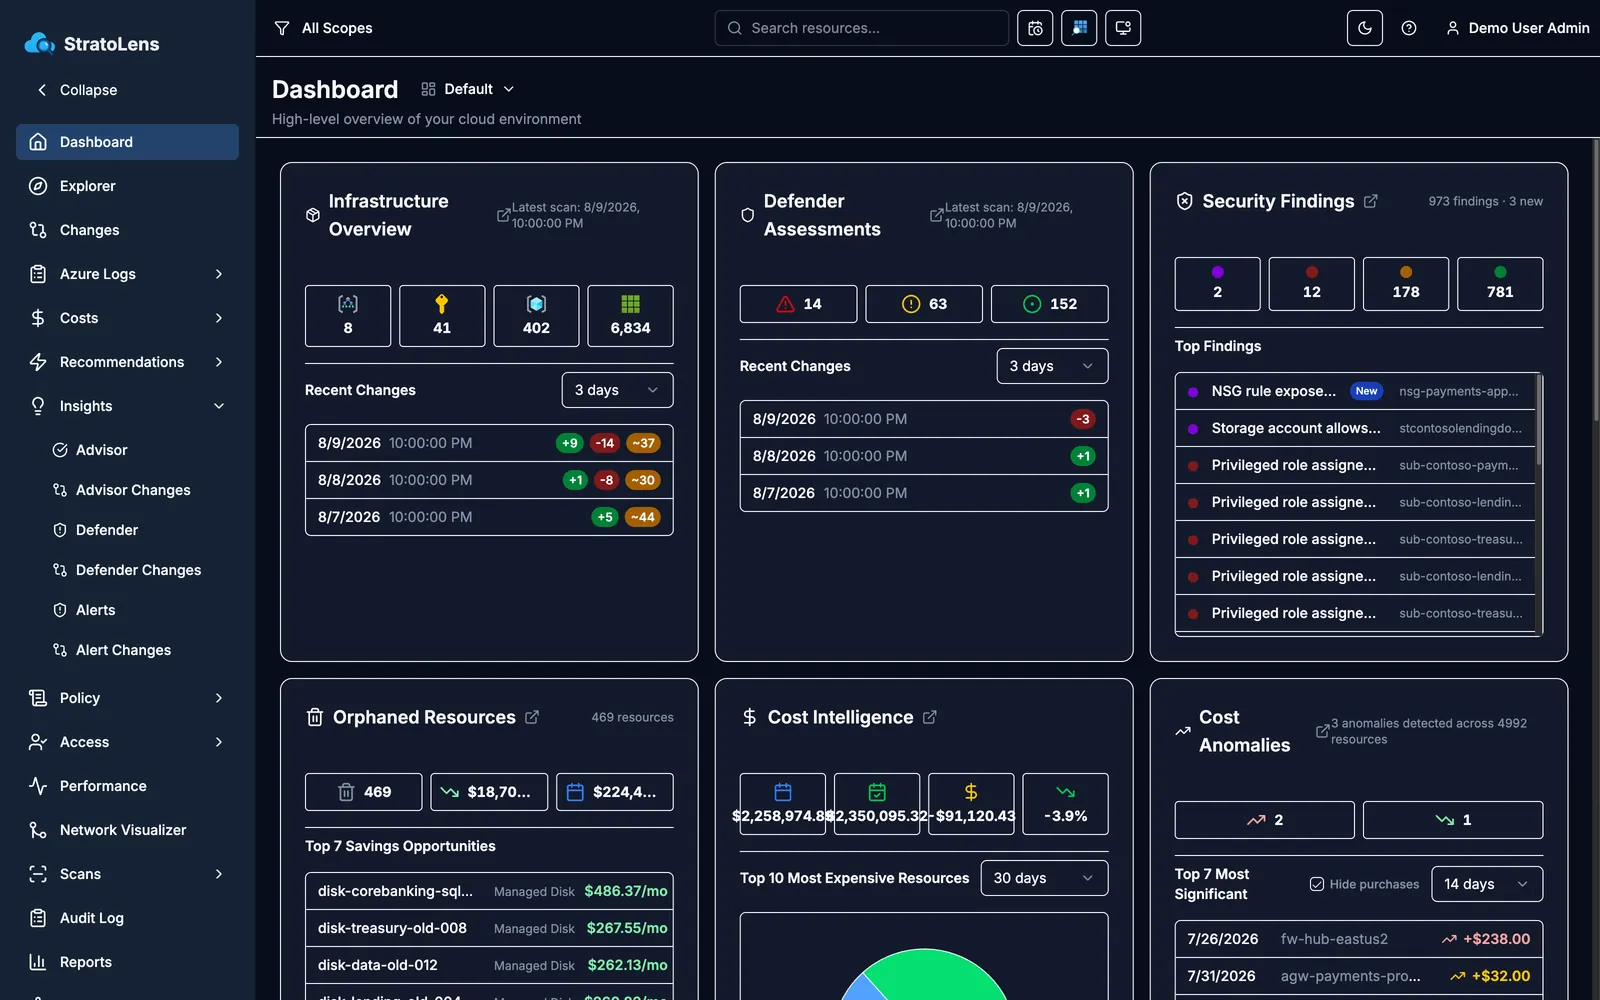Open All Scopes filter
The width and height of the screenshot is (1600, 1000).
tap(323, 28)
